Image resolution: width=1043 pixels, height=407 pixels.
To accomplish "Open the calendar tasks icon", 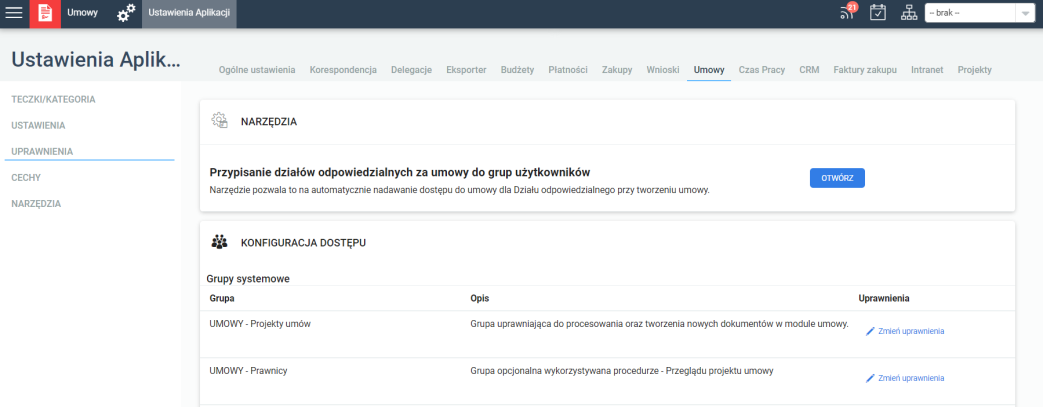I will pyautogui.click(x=878, y=13).
